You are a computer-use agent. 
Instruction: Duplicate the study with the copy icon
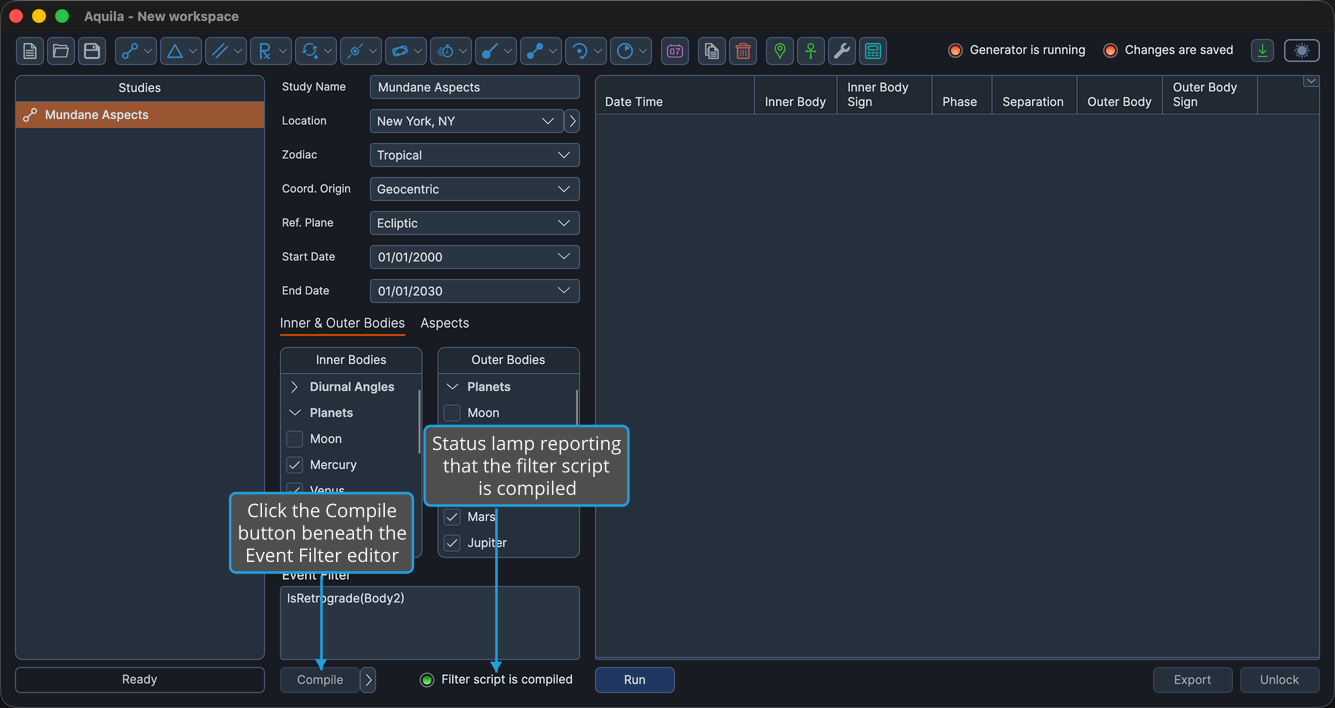pyautogui.click(x=711, y=51)
